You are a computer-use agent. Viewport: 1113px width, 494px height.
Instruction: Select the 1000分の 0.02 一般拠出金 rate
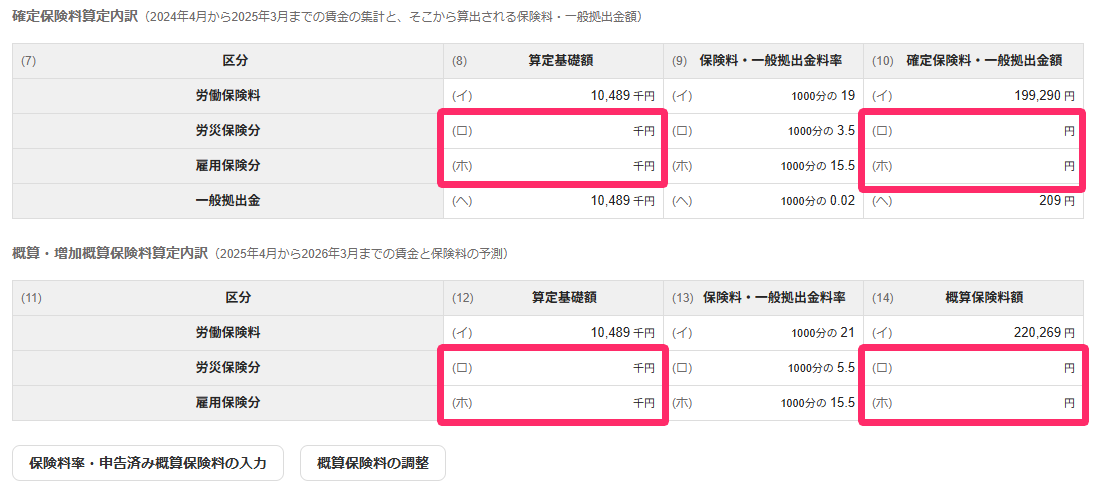(818, 201)
